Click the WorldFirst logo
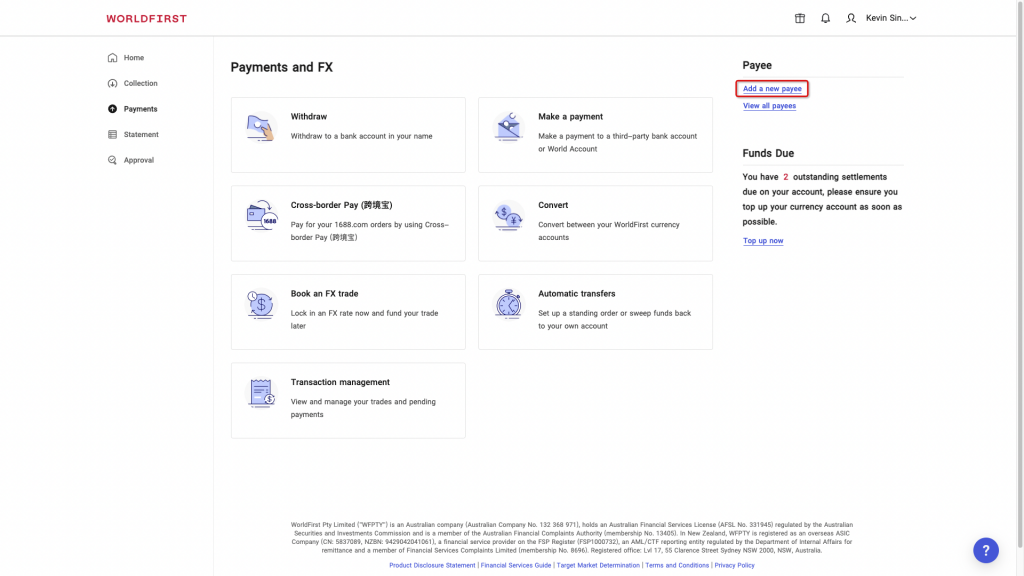Viewport: 1024px width, 576px height. pyautogui.click(x=146, y=19)
